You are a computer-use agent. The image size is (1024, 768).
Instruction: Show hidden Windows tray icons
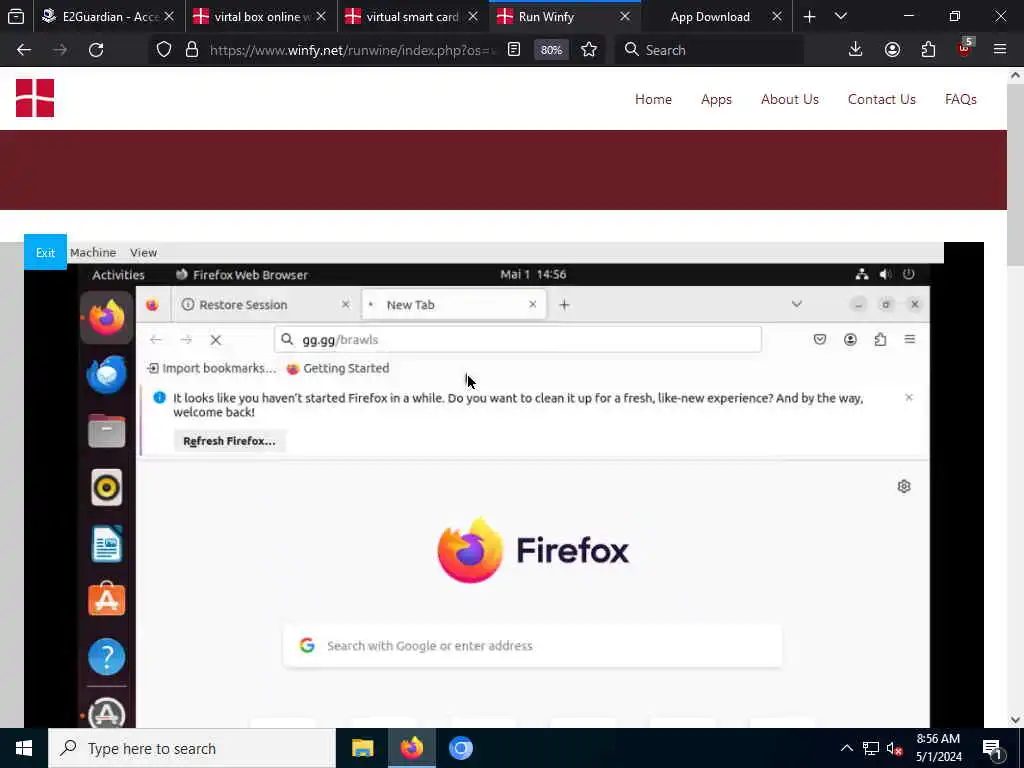click(x=846, y=748)
